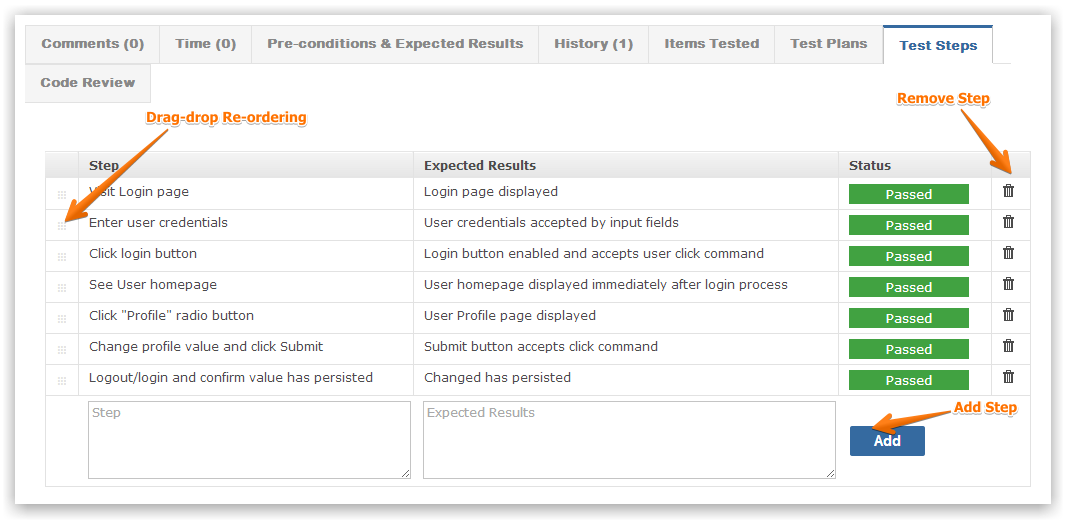Open the Comments (0) tab
The image size is (1066, 524).
(x=92, y=44)
